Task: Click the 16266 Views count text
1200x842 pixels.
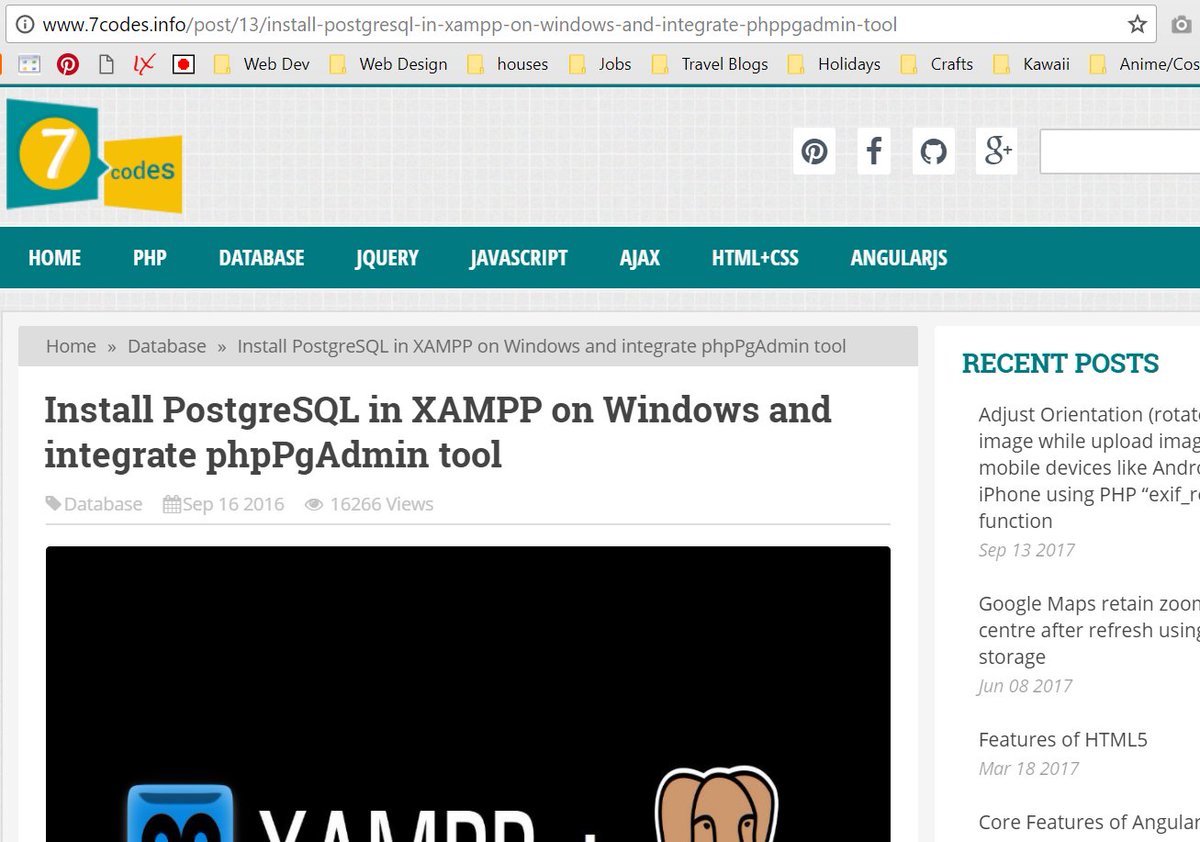Action: click(x=382, y=504)
